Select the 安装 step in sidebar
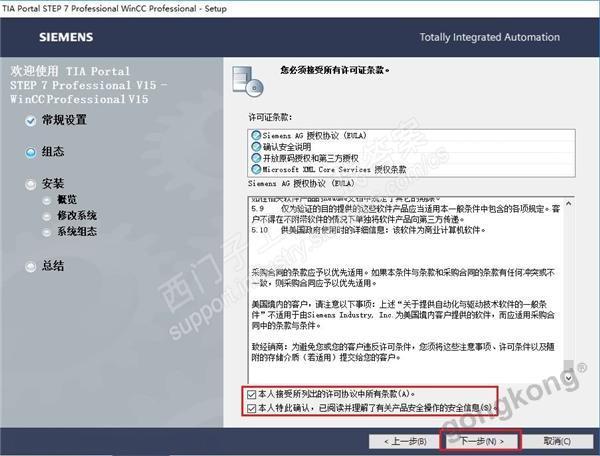 click(53, 184)
